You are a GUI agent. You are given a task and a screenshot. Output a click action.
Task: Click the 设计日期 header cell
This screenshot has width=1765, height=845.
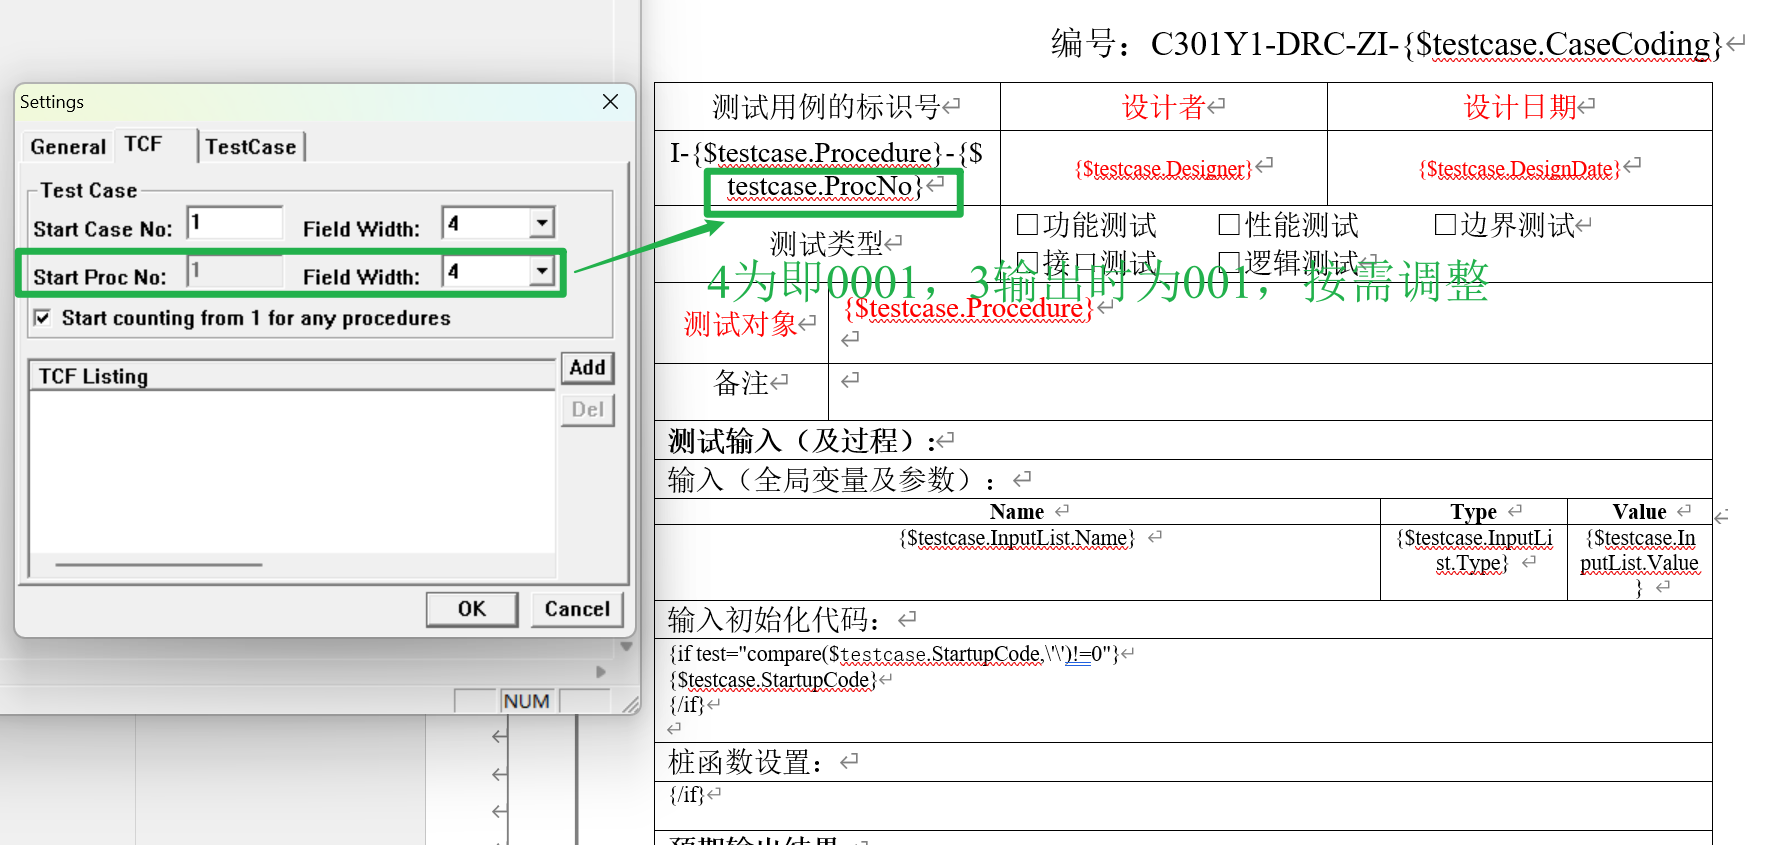(1519, 106)
